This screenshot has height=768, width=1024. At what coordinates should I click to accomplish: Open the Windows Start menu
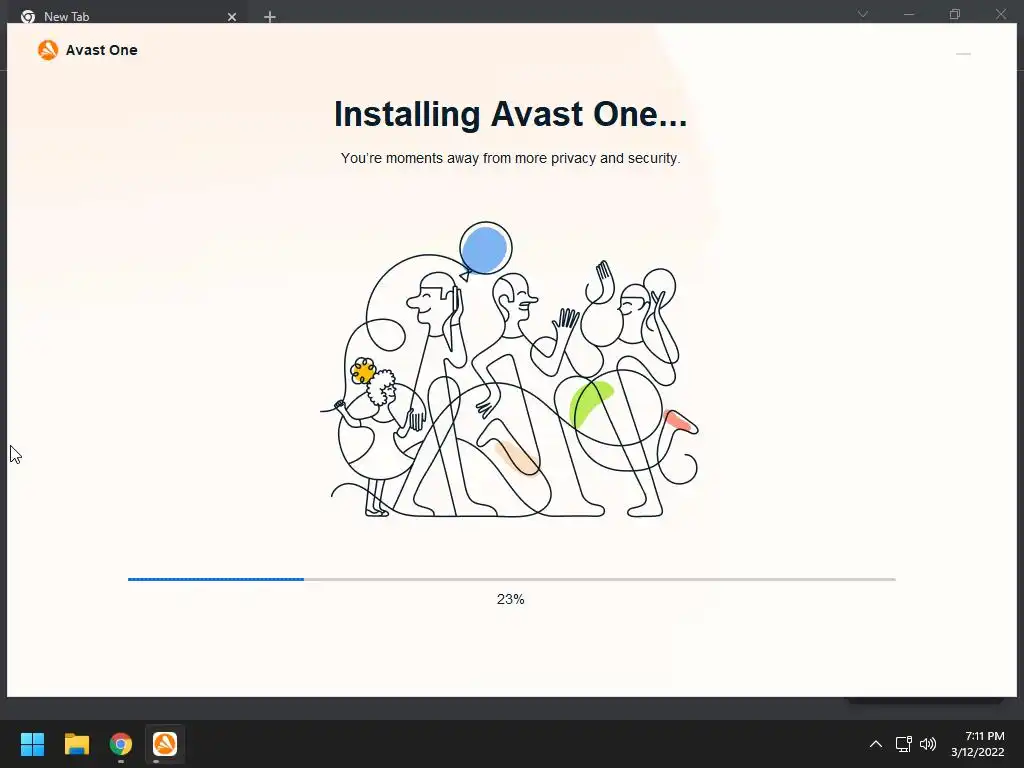click(32, 744)
